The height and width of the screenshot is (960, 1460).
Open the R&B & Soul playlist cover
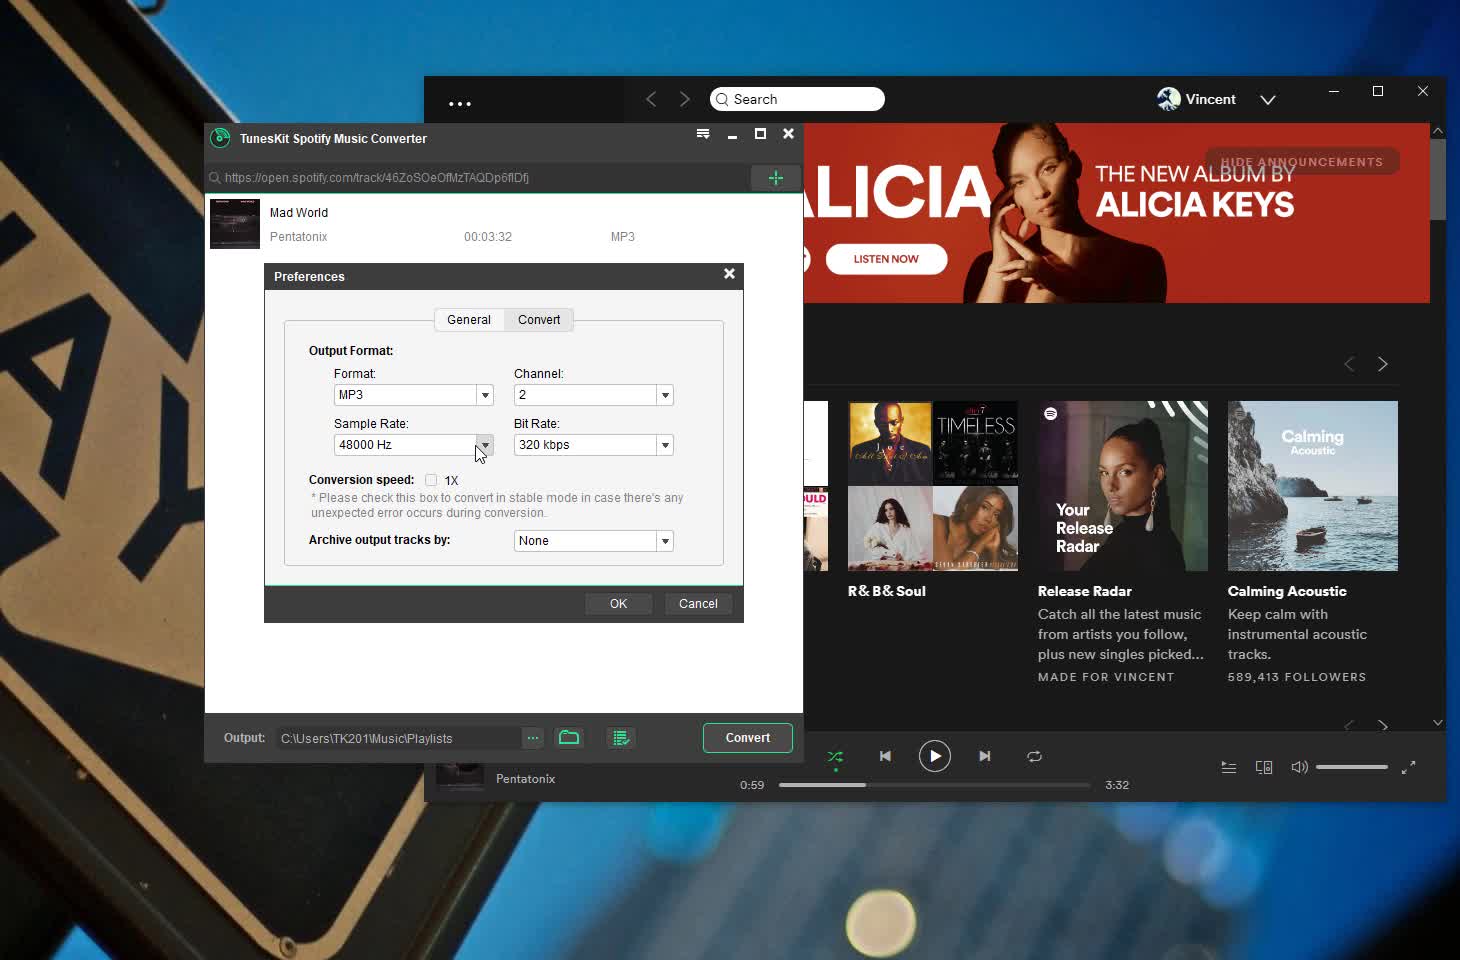(933, 486)
